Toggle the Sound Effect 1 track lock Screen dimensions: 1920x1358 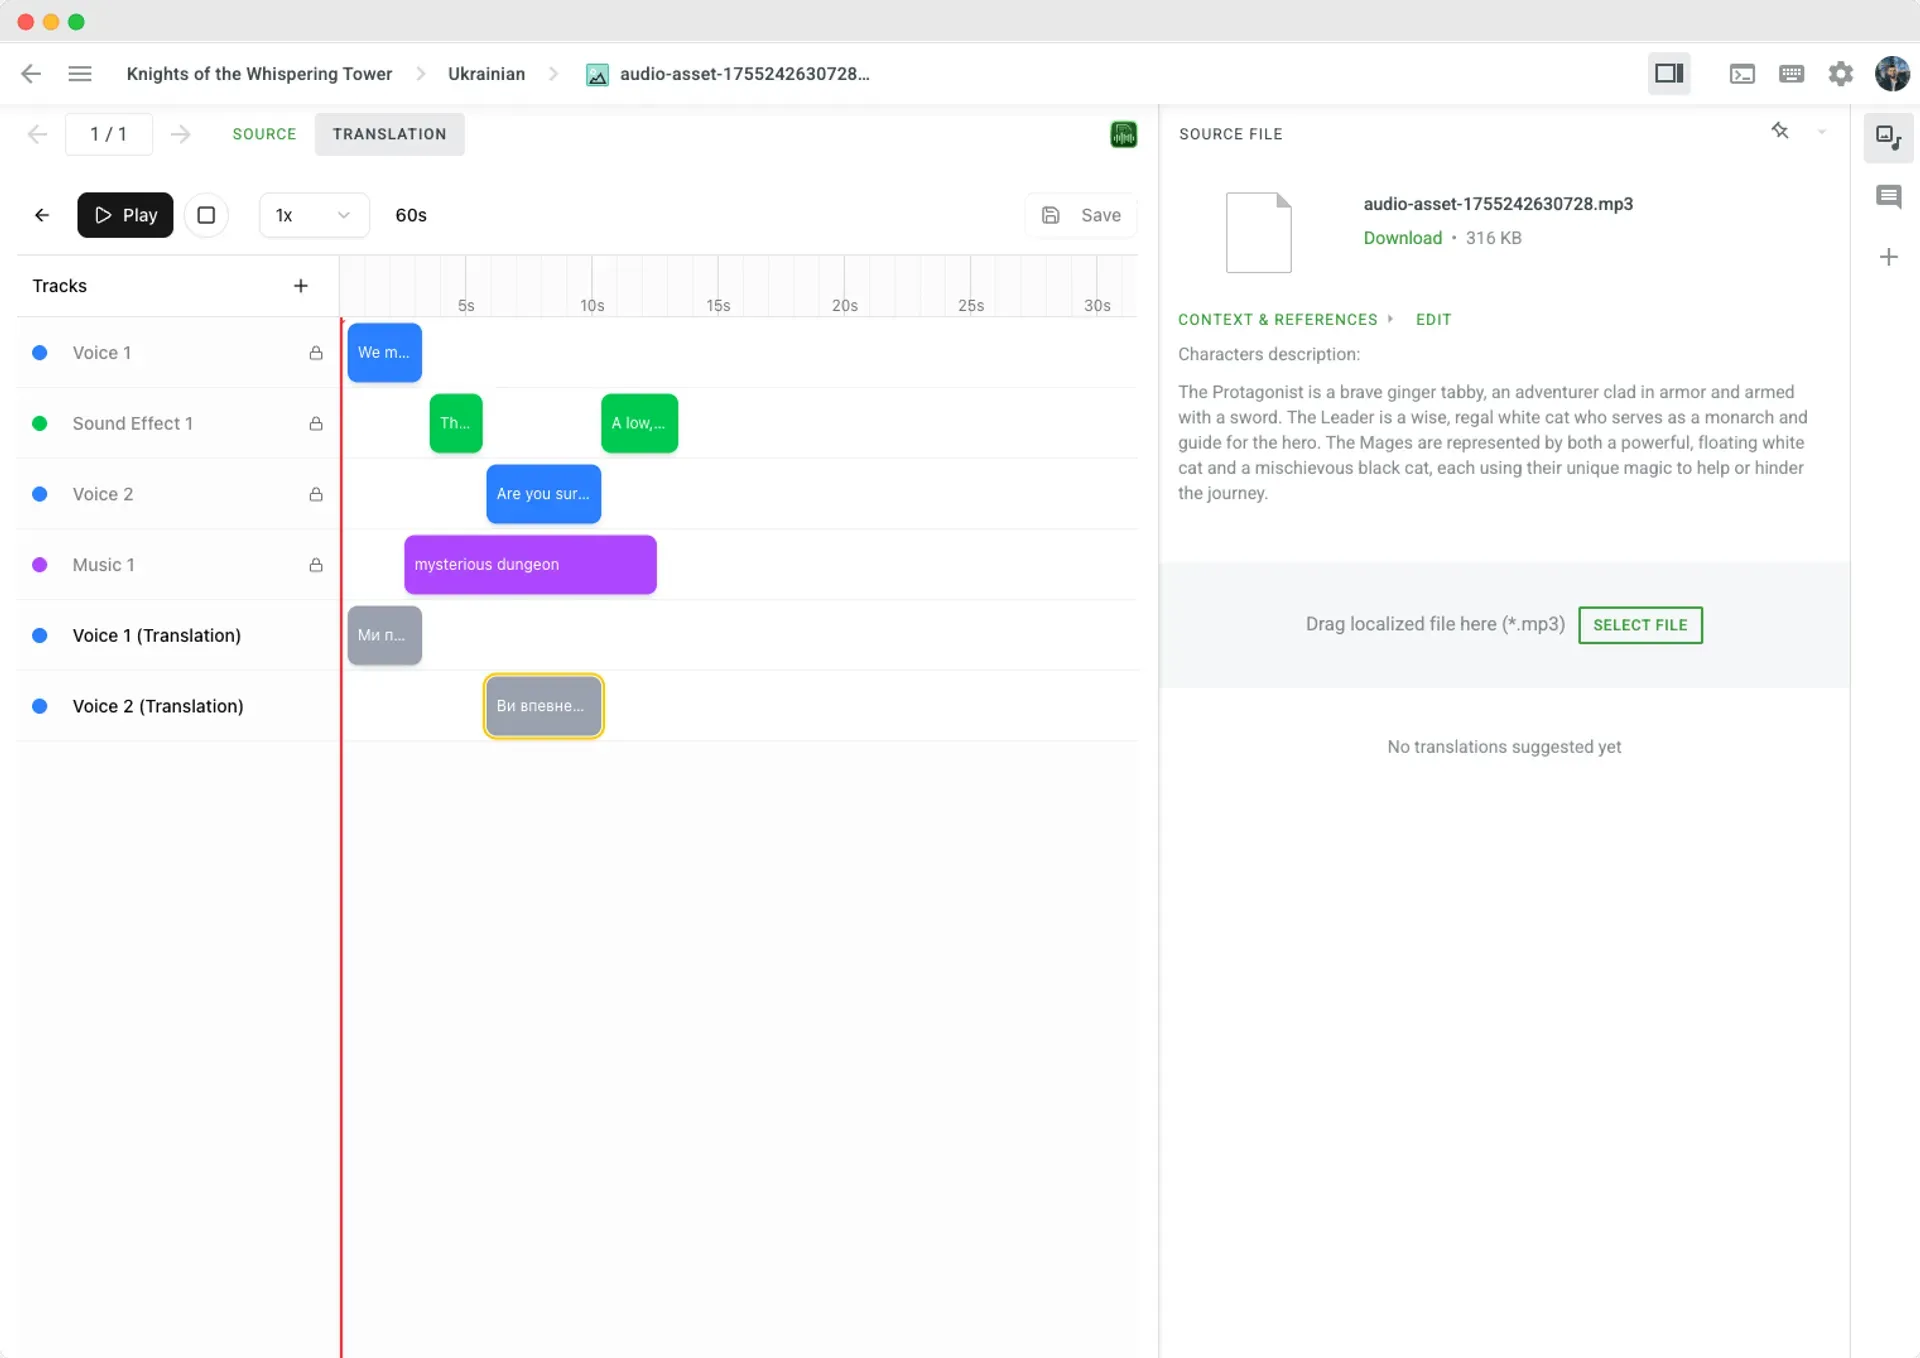[316, 423]
